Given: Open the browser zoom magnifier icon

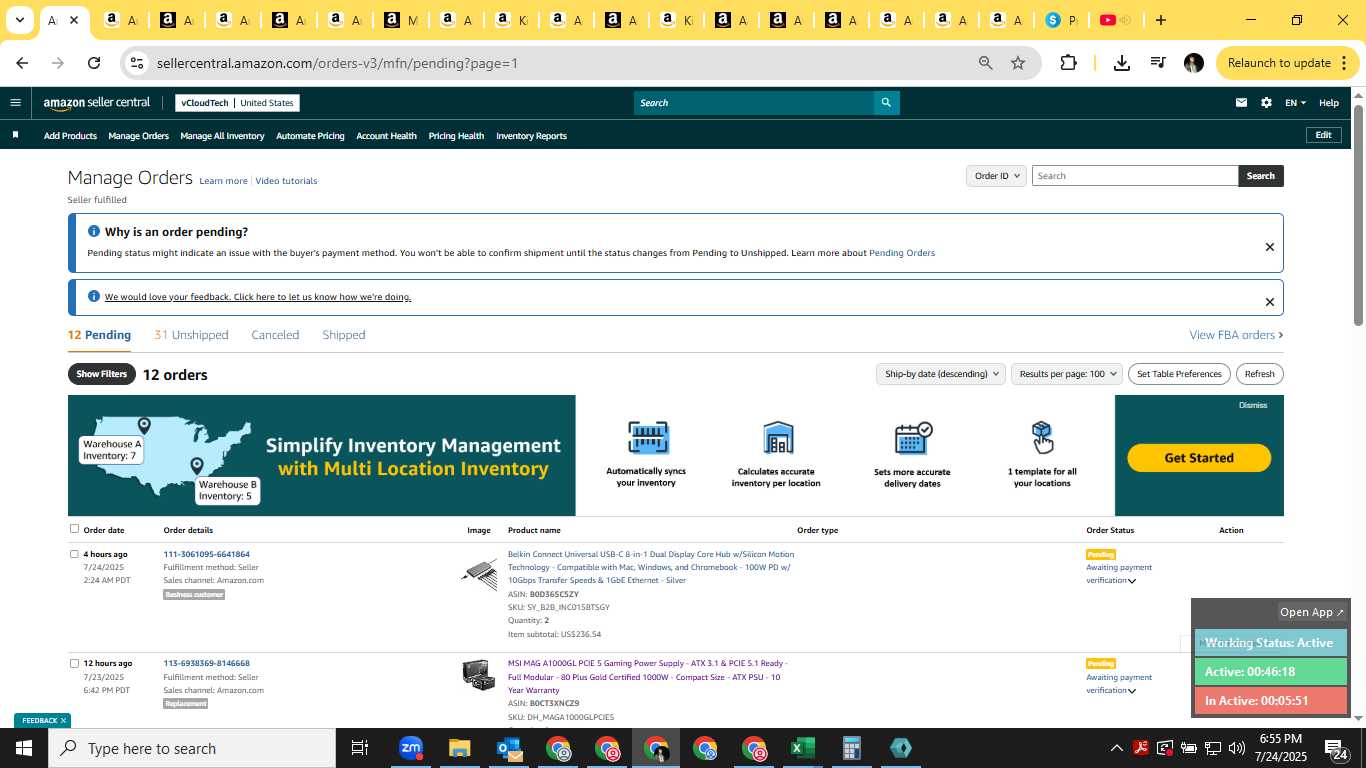Looking at the screenshot, I should (986, 63).
